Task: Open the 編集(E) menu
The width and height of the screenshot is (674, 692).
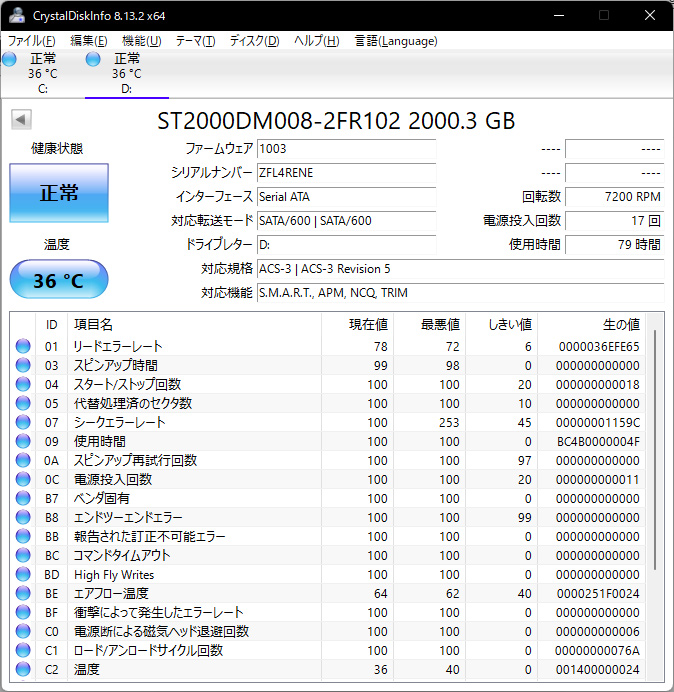Action: tap(89, 41)
